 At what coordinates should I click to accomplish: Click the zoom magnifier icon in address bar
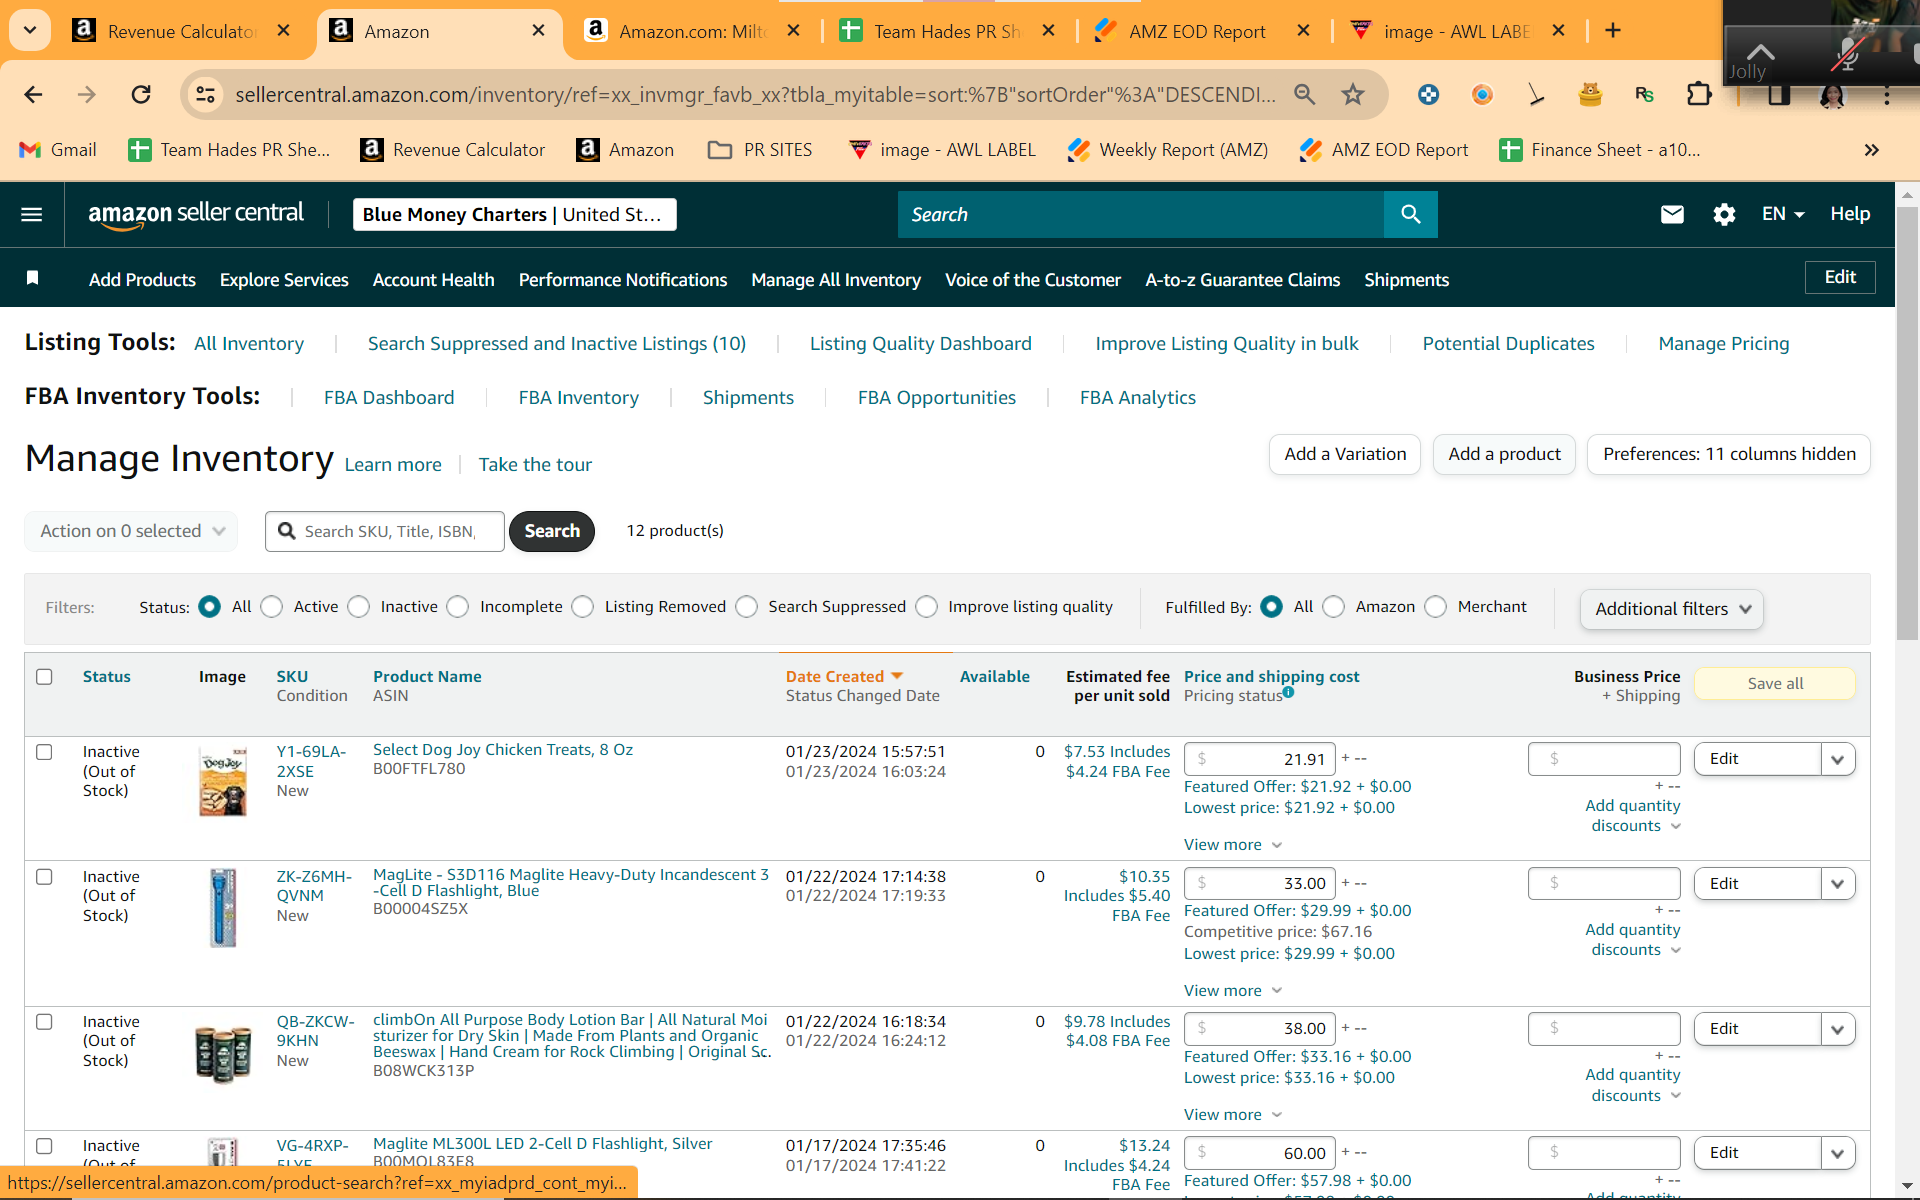pyautogui.click(x=1305, y=94)
